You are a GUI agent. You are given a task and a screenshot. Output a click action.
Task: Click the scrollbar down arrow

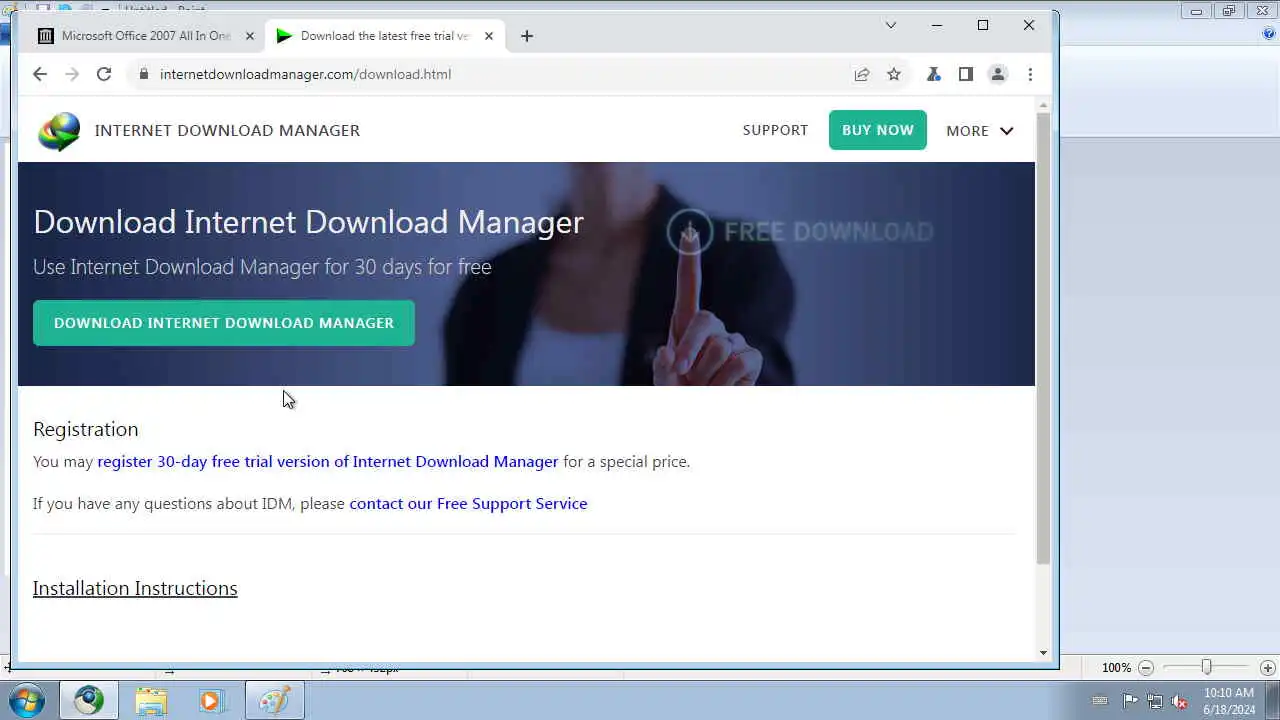click(x=1043, y=653)
